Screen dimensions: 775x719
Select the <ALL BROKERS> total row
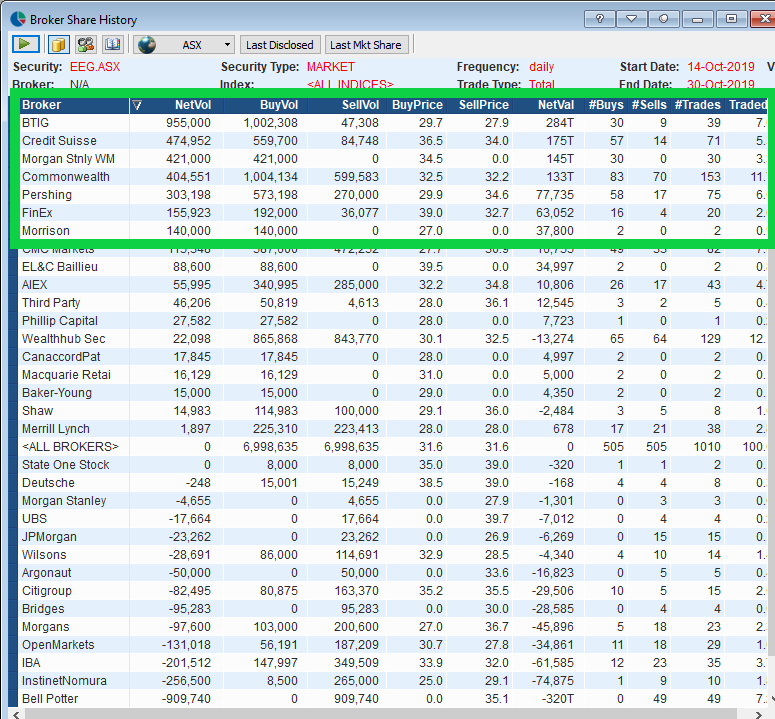(x=393, y=447)
